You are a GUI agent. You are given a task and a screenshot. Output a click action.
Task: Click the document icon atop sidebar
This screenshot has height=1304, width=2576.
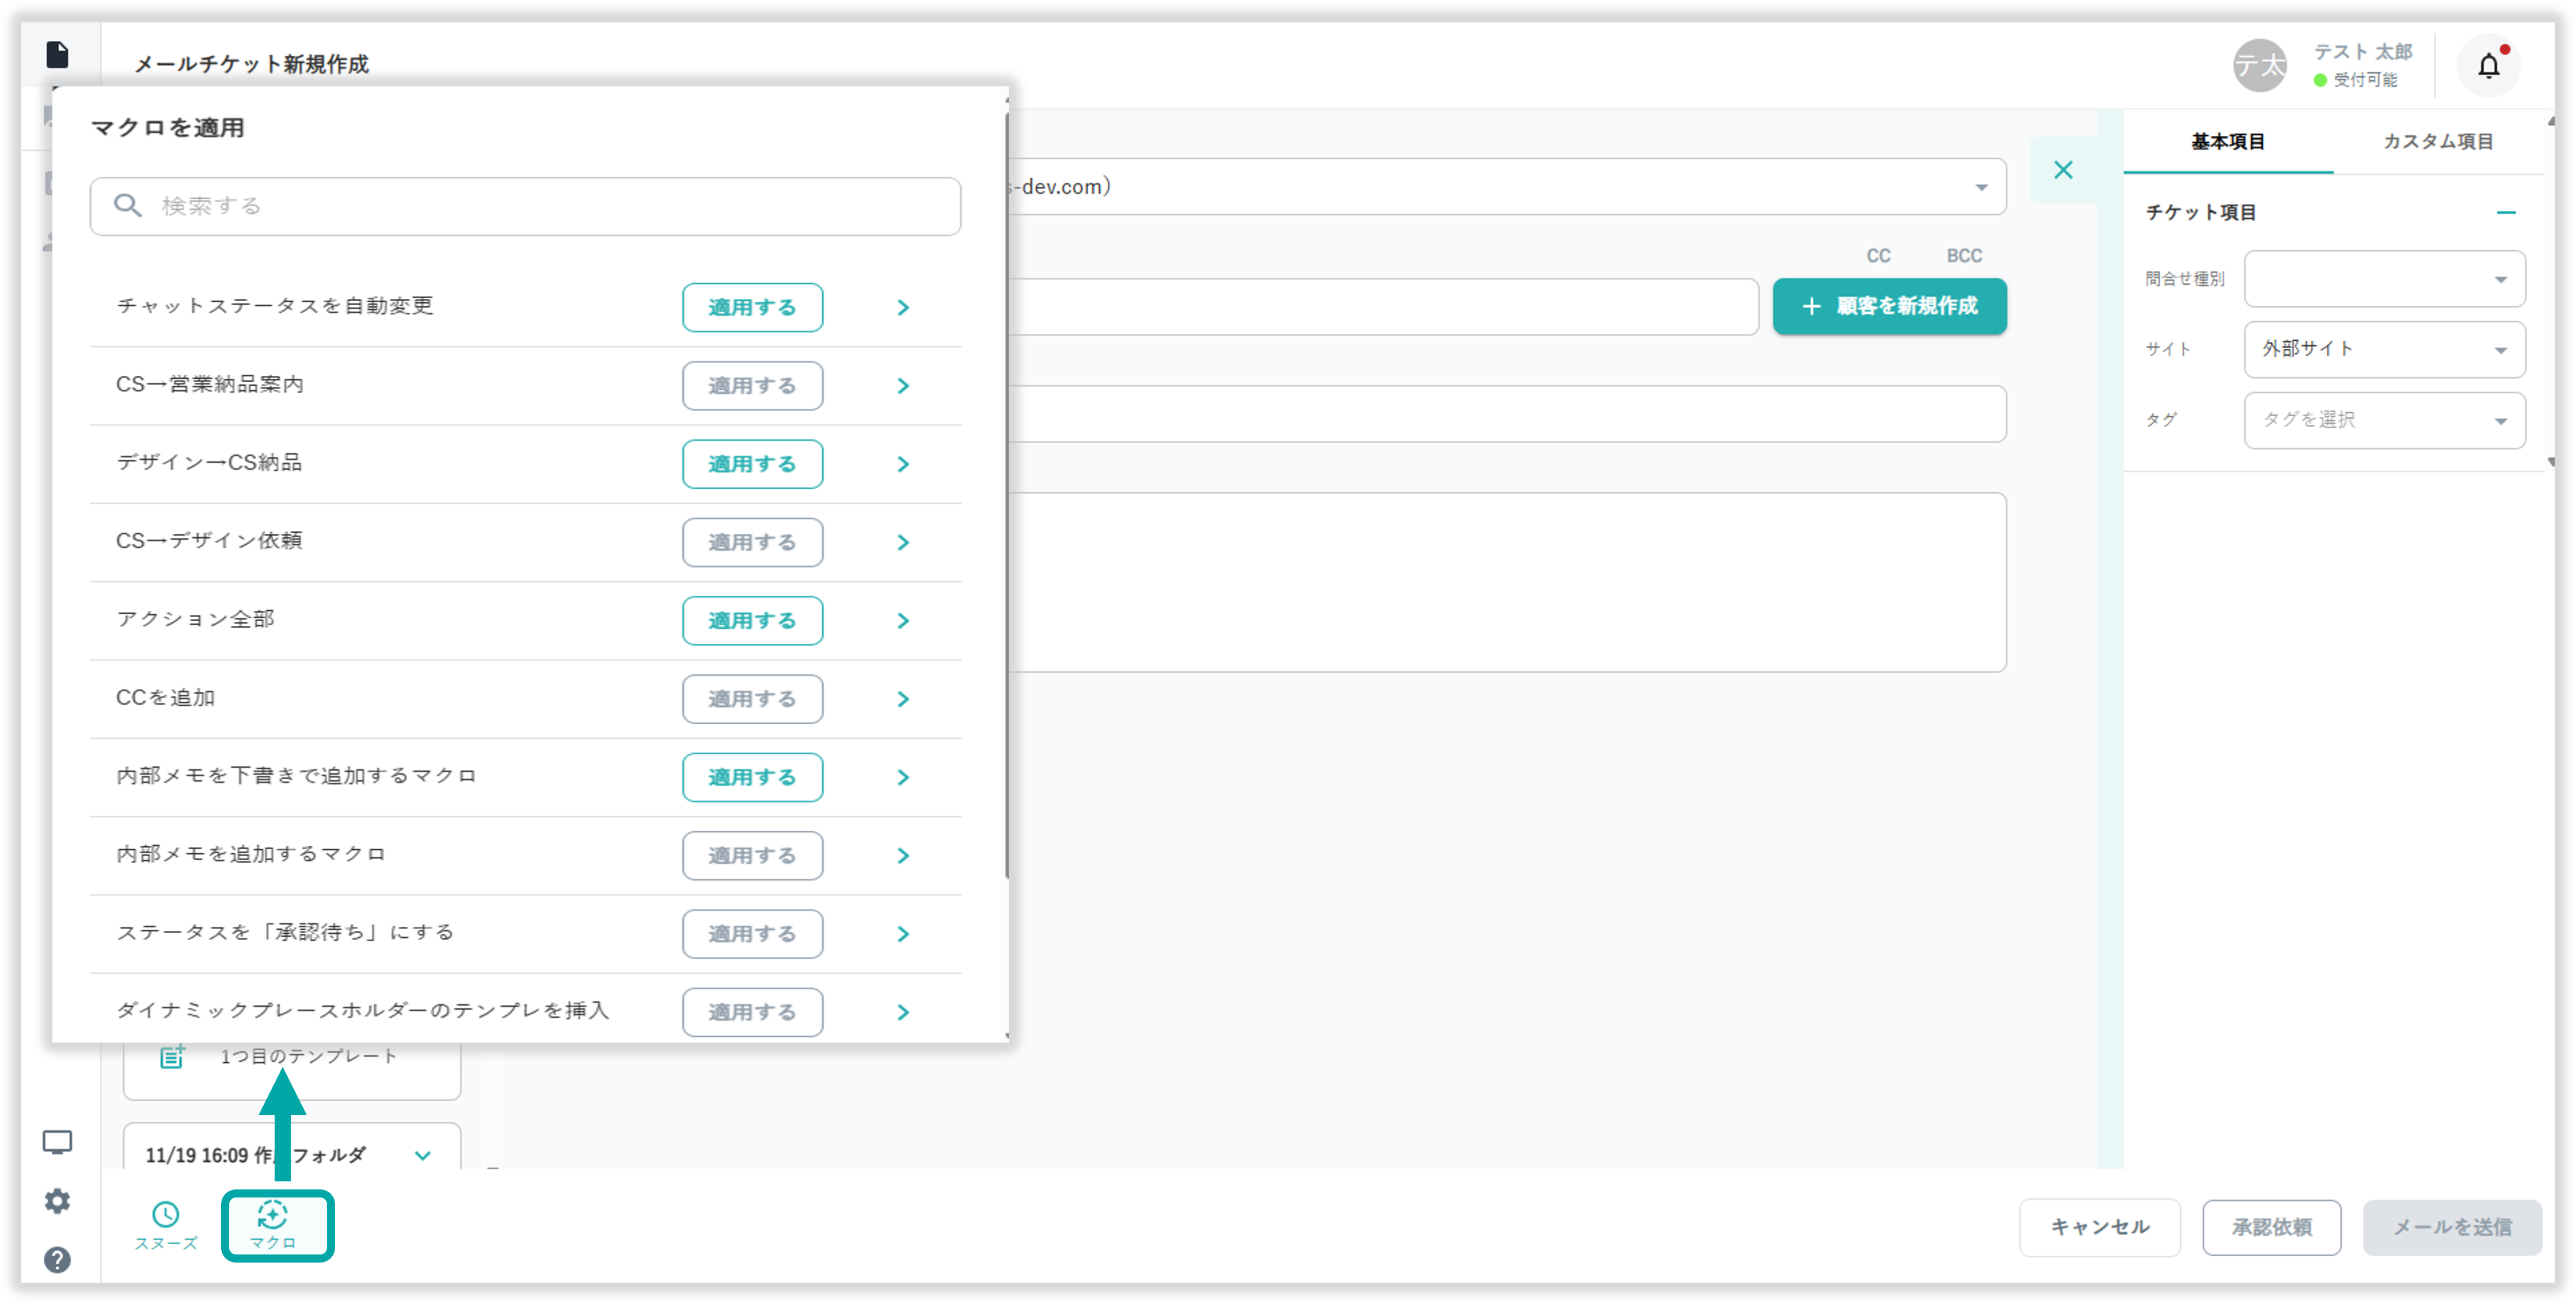click(58, 54)
